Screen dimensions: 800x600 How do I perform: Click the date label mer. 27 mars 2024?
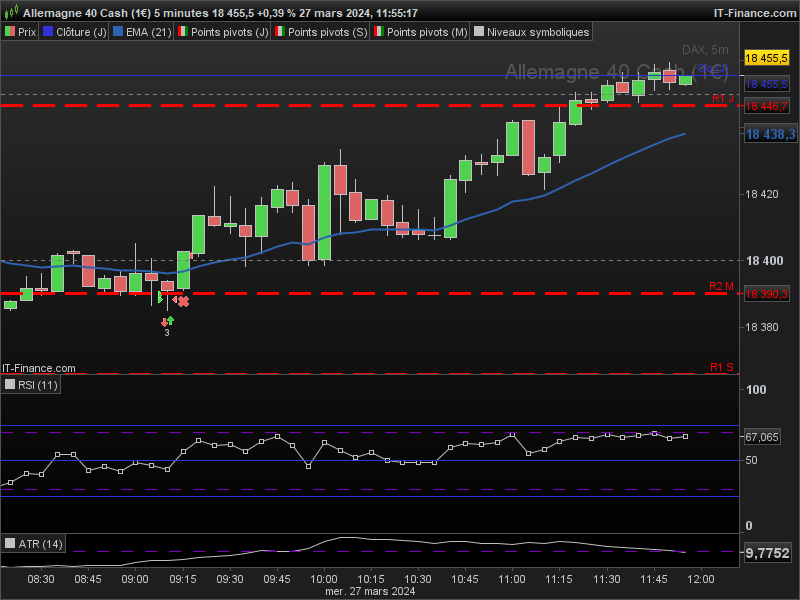click(x=370, y=591)
